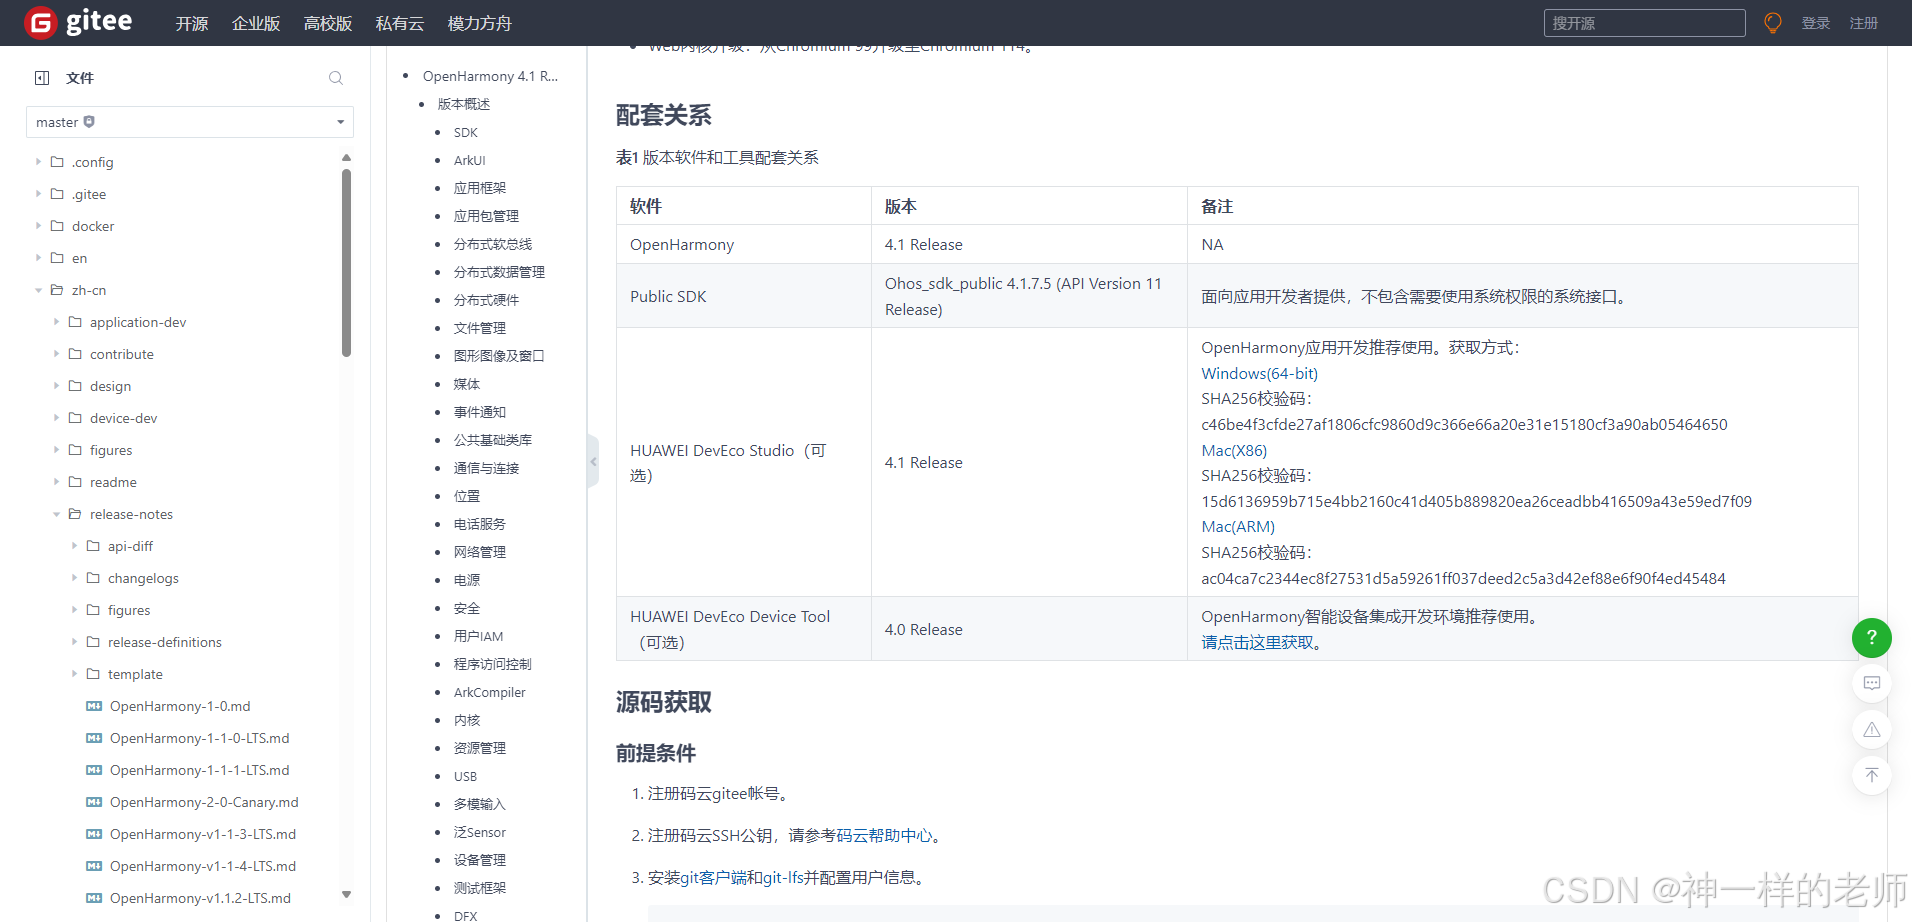1912x922 pixels.
Task: Open the master branch dropdown
Action: click(x=190, y=122)
